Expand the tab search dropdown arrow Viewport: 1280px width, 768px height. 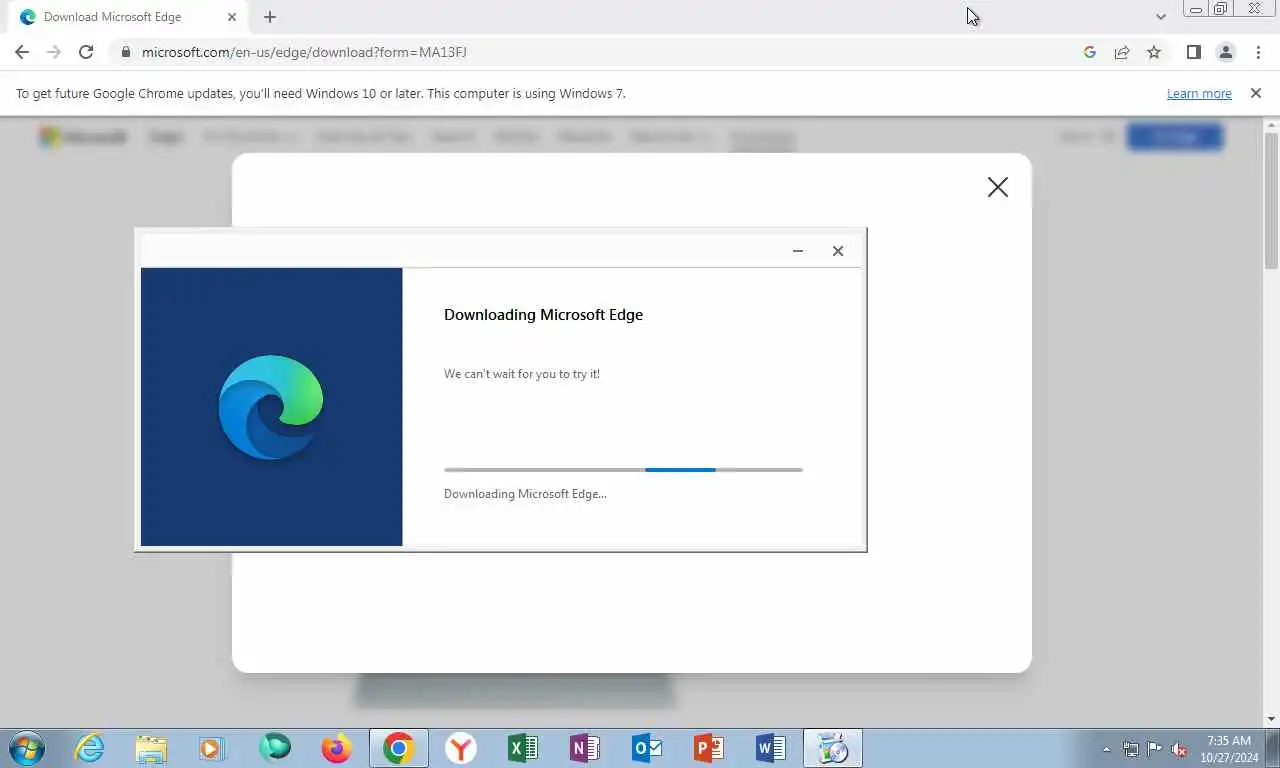point(1161,17)
